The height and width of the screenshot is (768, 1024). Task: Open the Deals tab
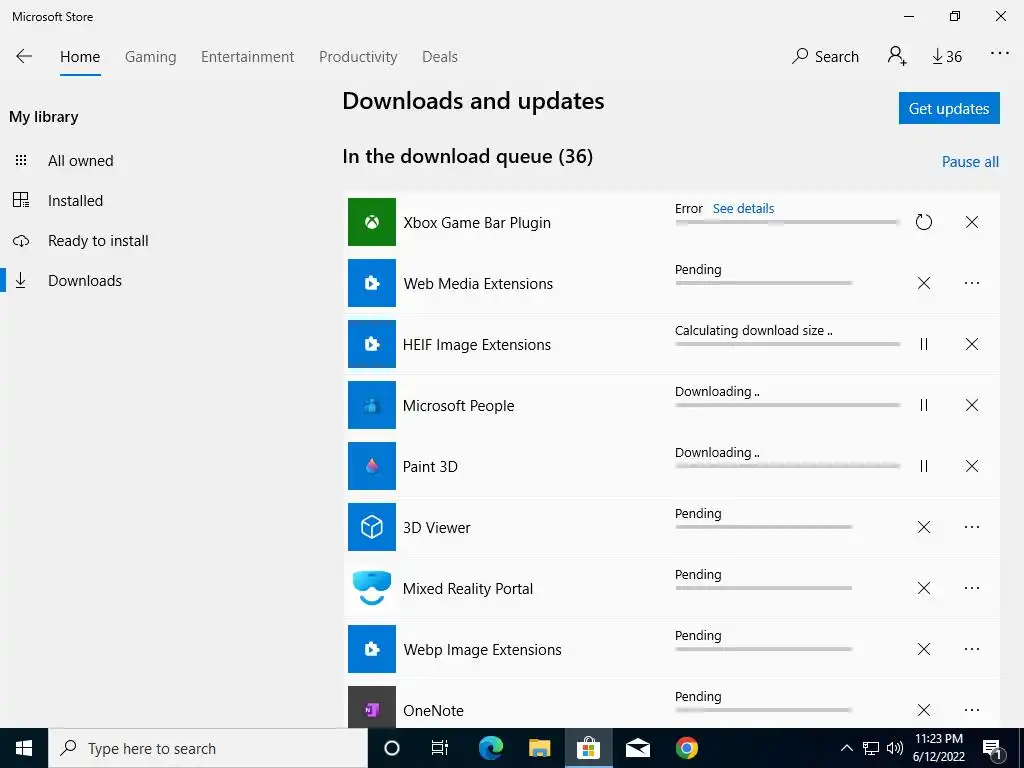pyautogui.click(x=440, y=57)
